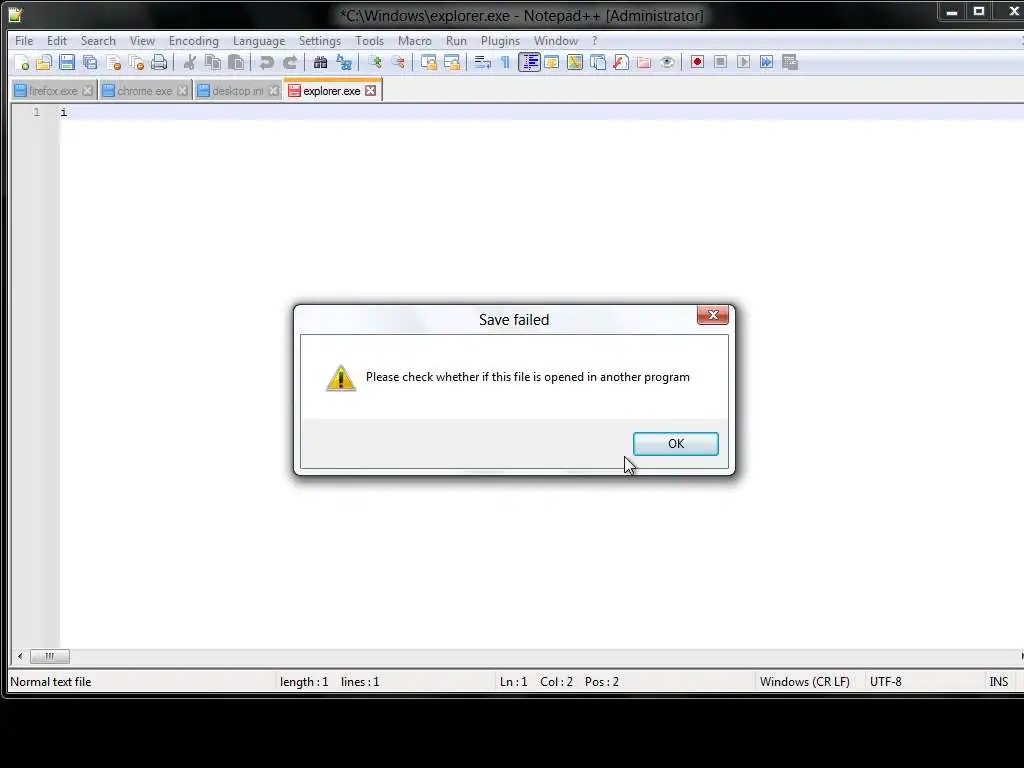Open the Edit menu
Screen dimensions: 1024x768
(x=57, y=40)
